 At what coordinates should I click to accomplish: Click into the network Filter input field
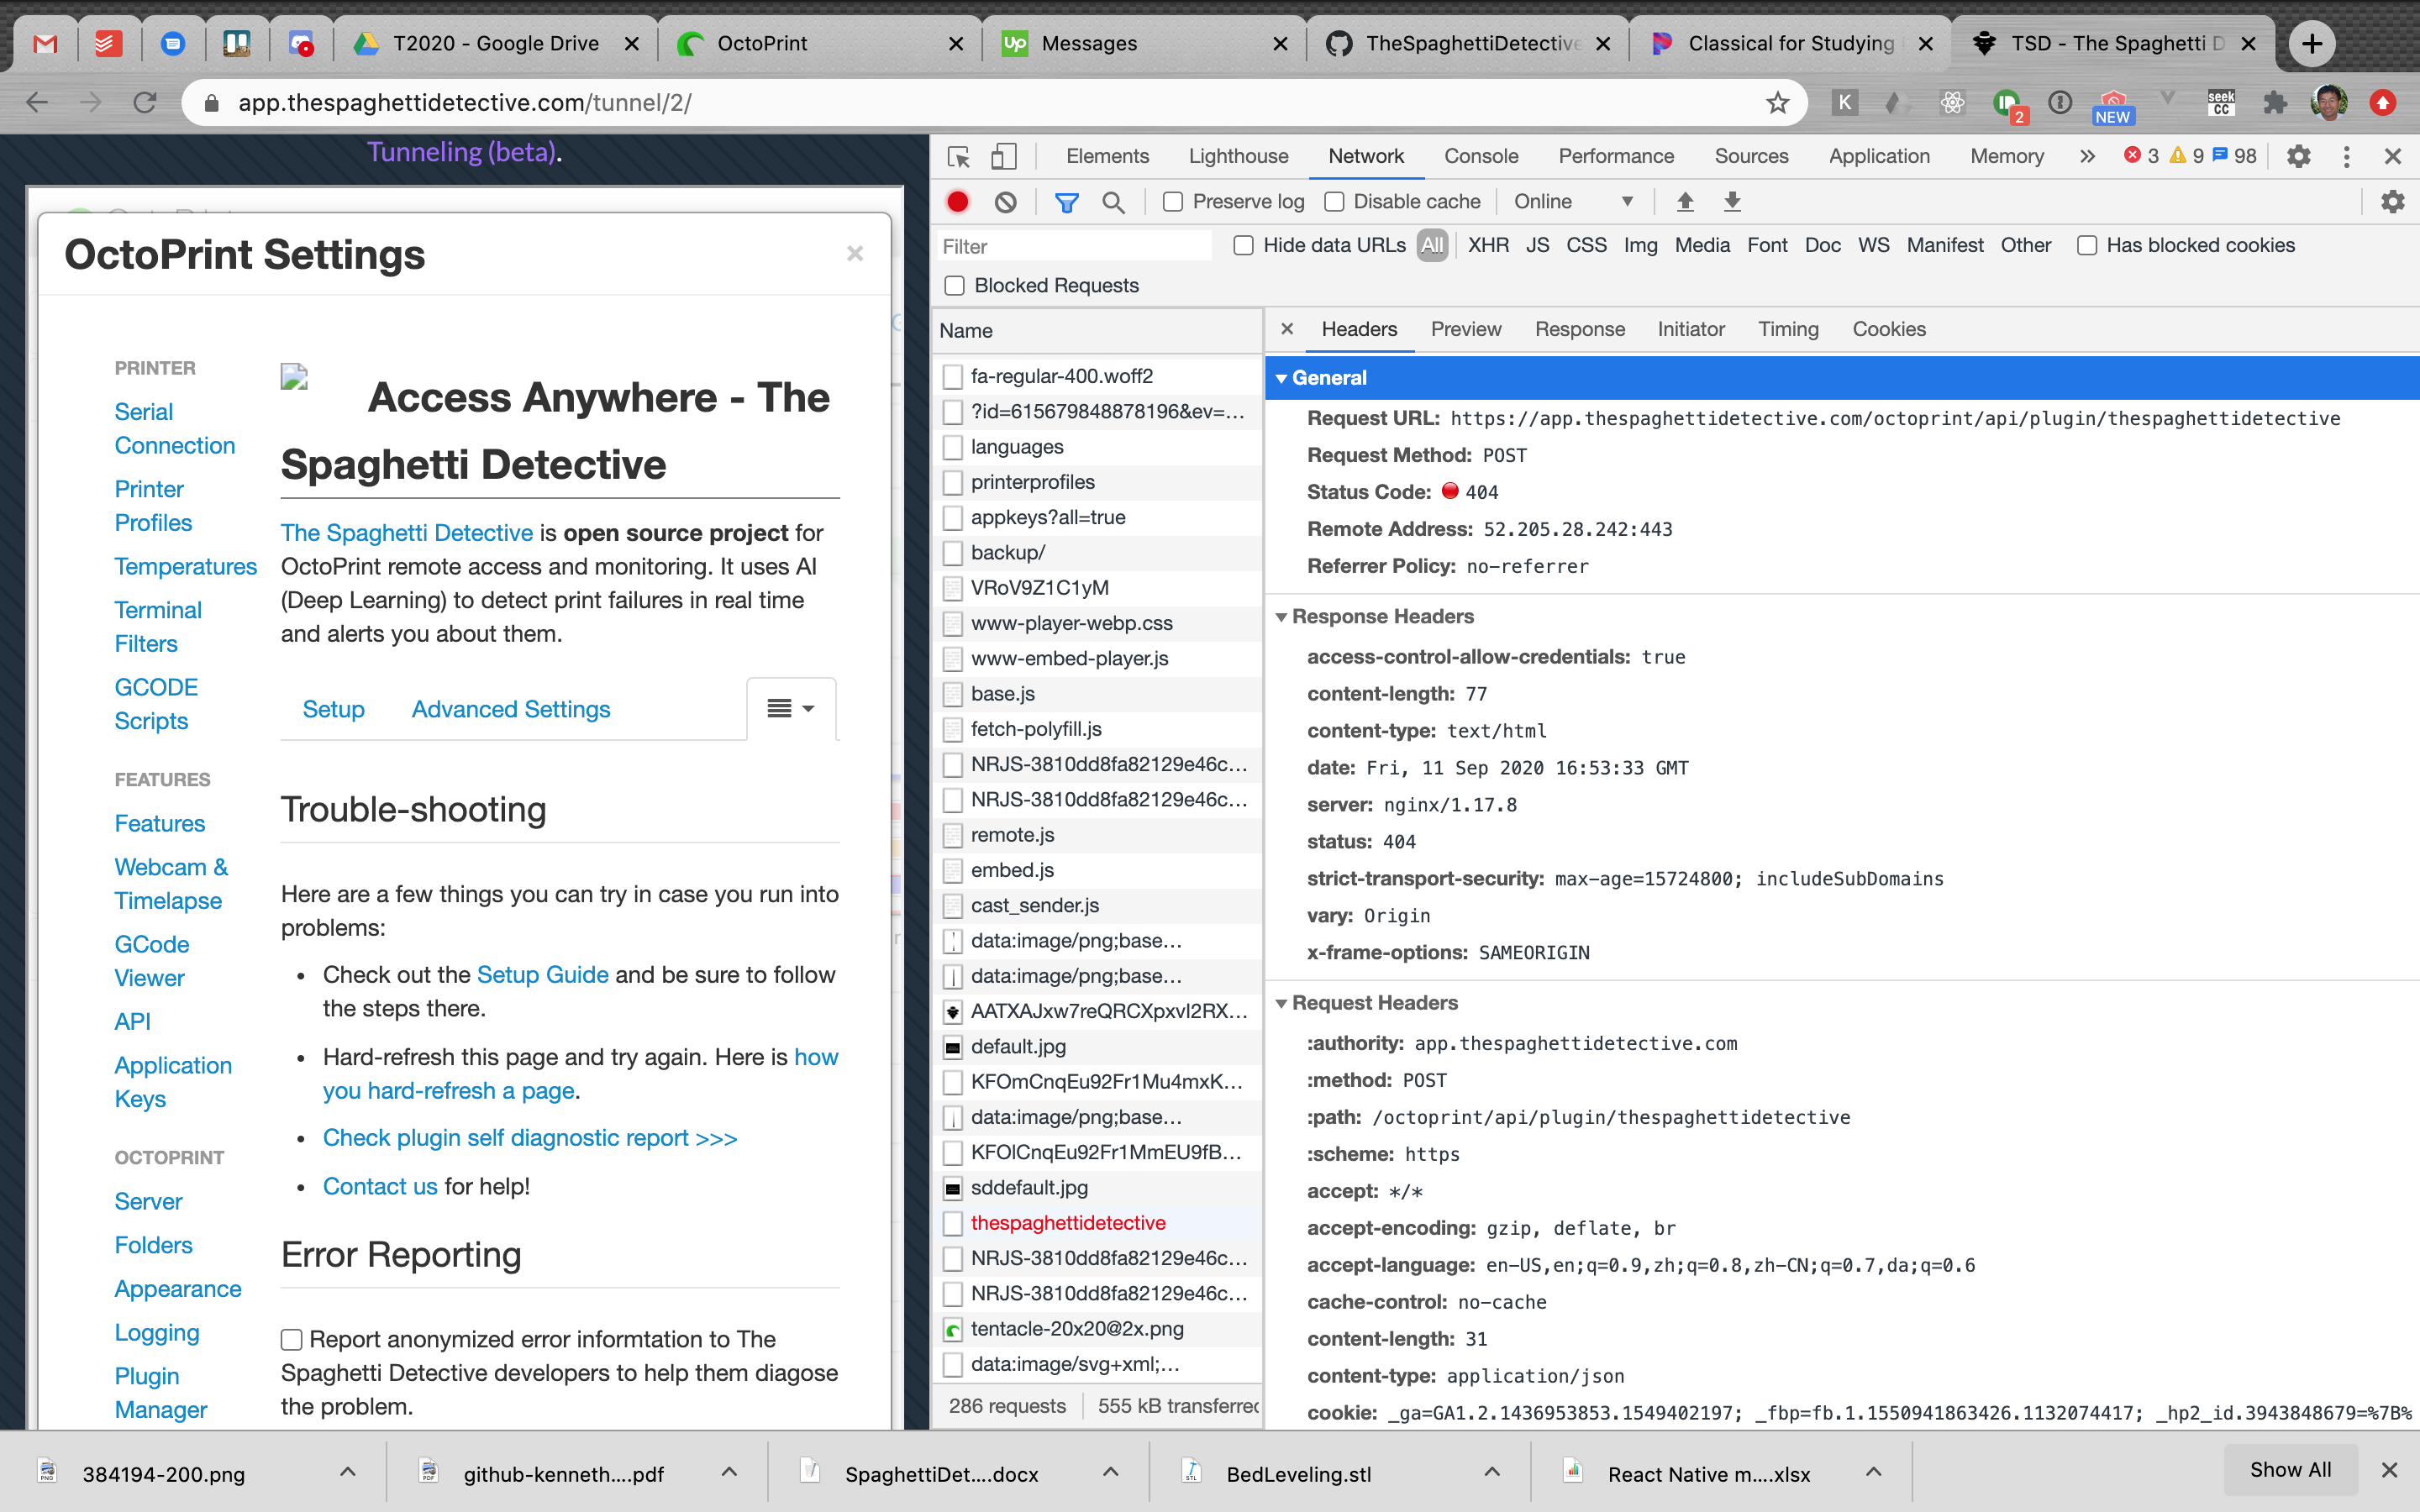[1074, 246]
